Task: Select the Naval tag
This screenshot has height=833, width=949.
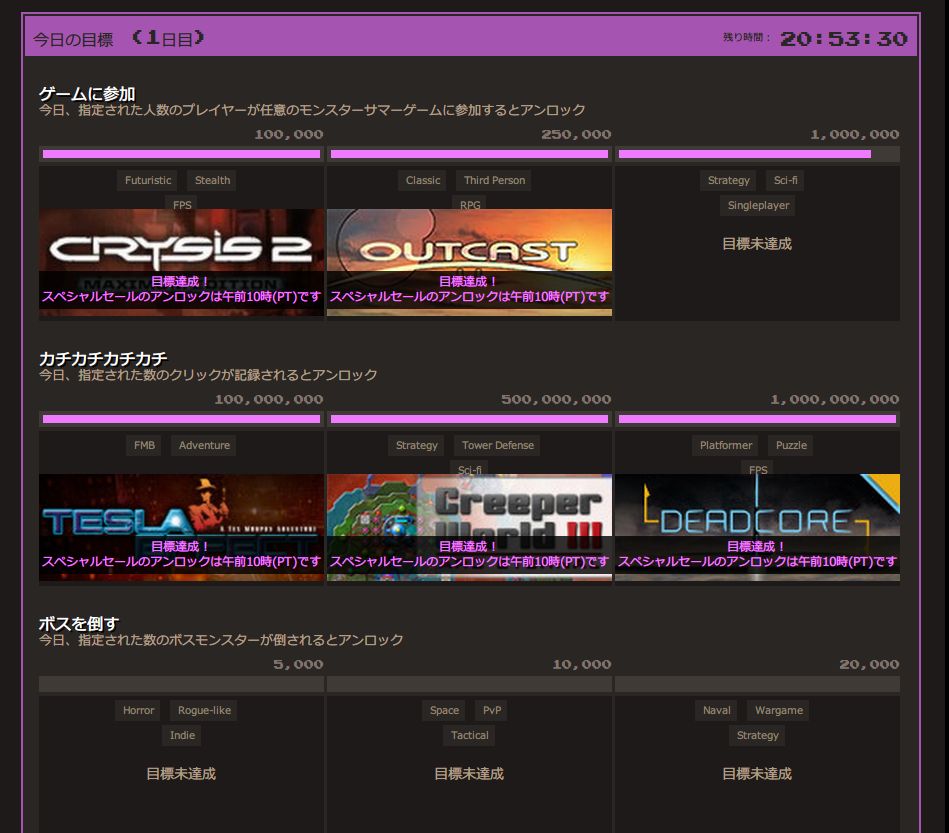Action: click(717, 711)
